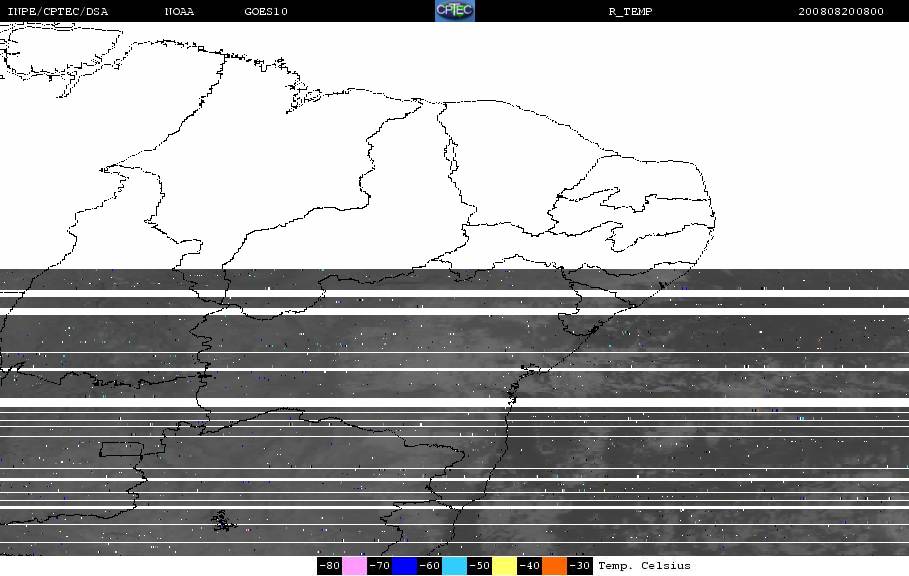
Task: Click the INPE/CPTEC/DSA header text
Action: [57, 11]
